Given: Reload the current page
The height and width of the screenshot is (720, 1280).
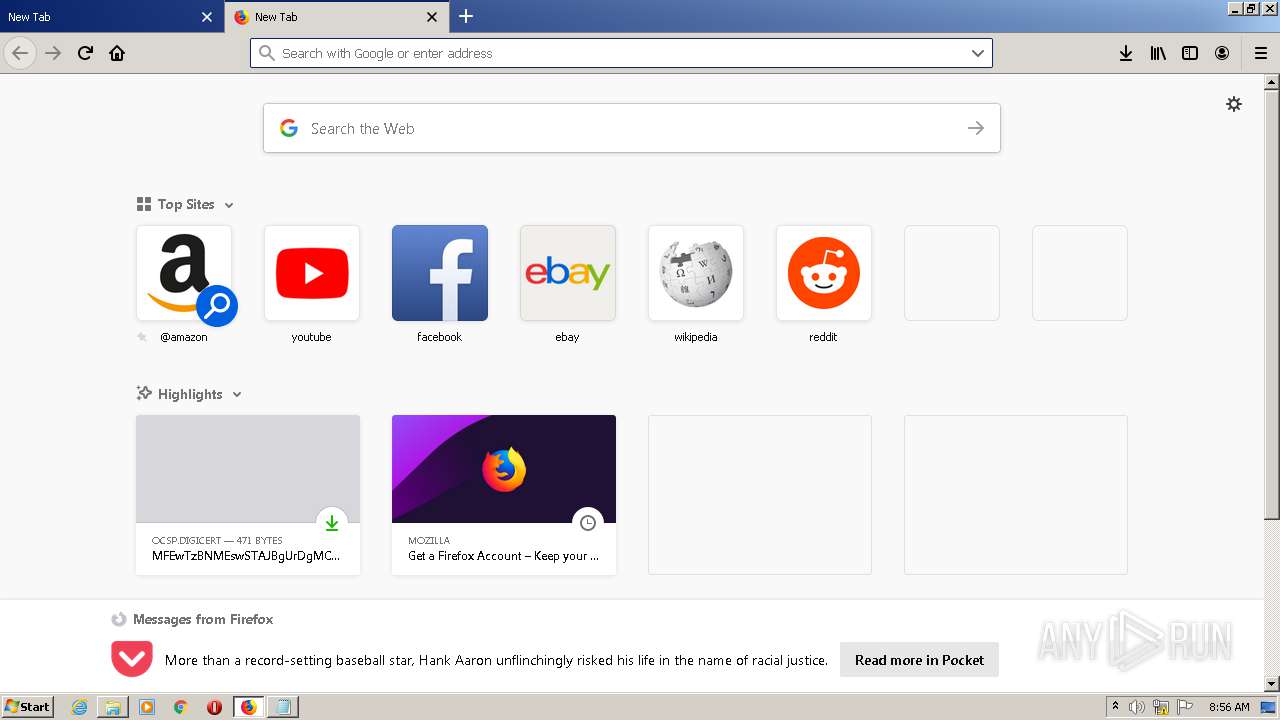Looking at the screenshot, I should click(85, 53).
